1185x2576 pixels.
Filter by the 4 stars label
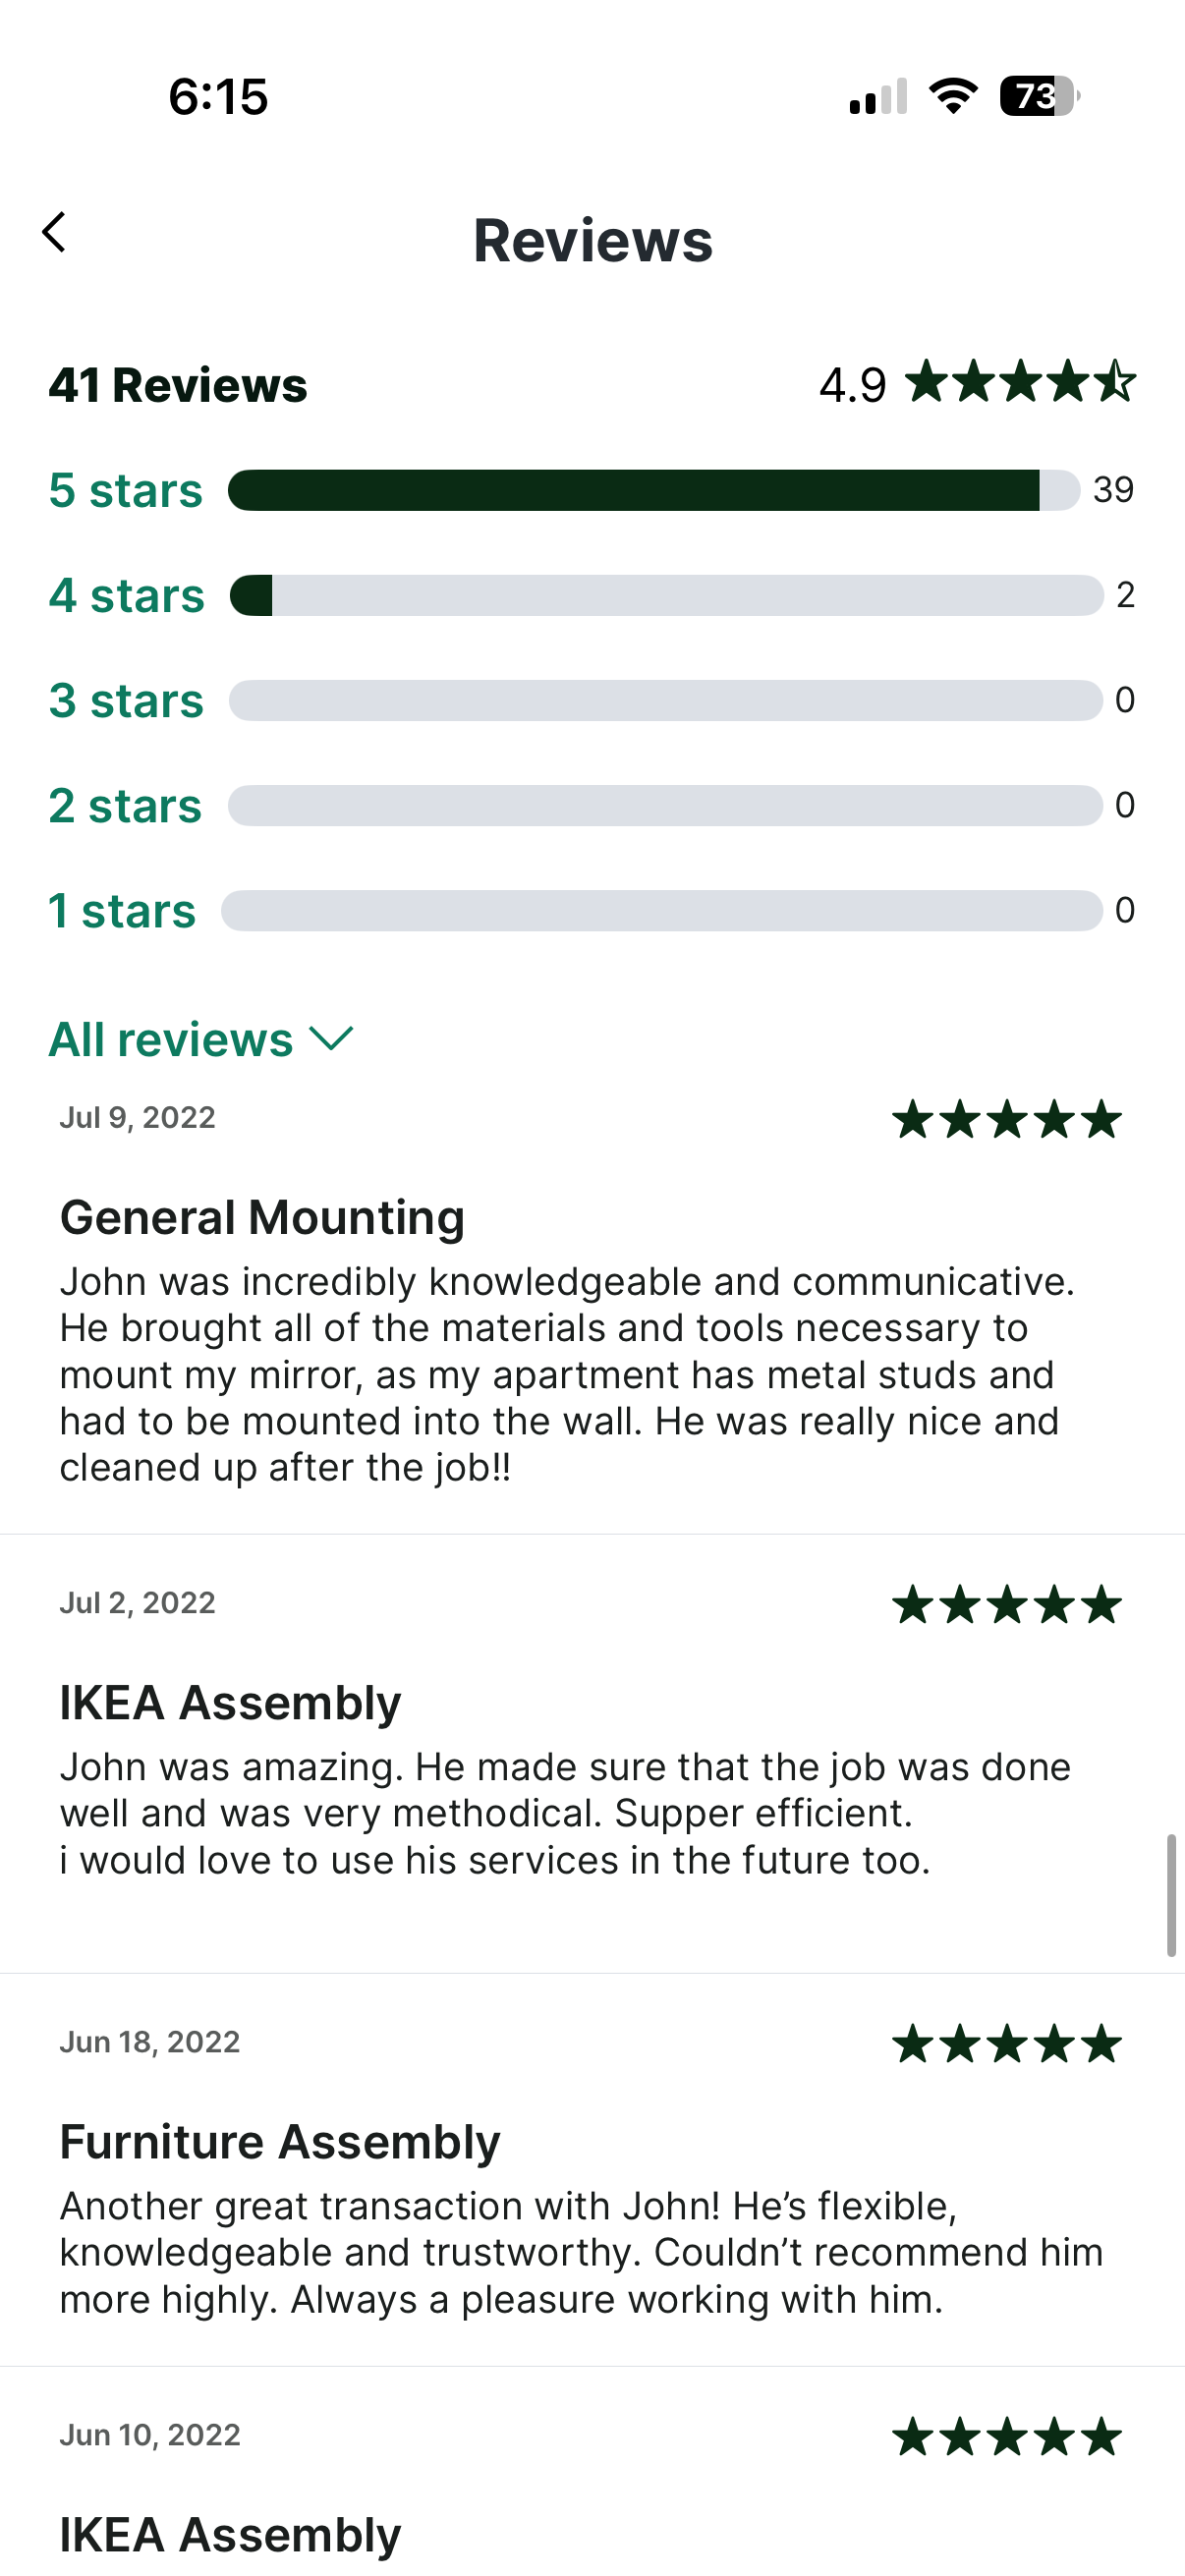coord(127,595)
